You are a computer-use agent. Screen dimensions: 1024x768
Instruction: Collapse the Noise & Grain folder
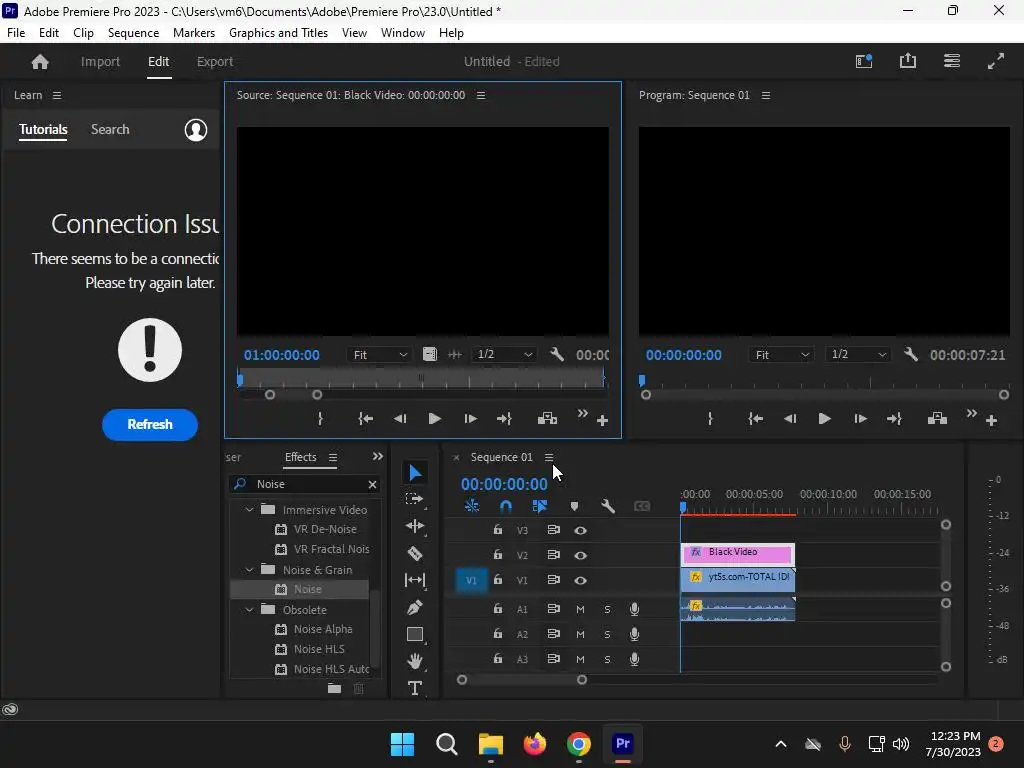[x=249, y=569]
